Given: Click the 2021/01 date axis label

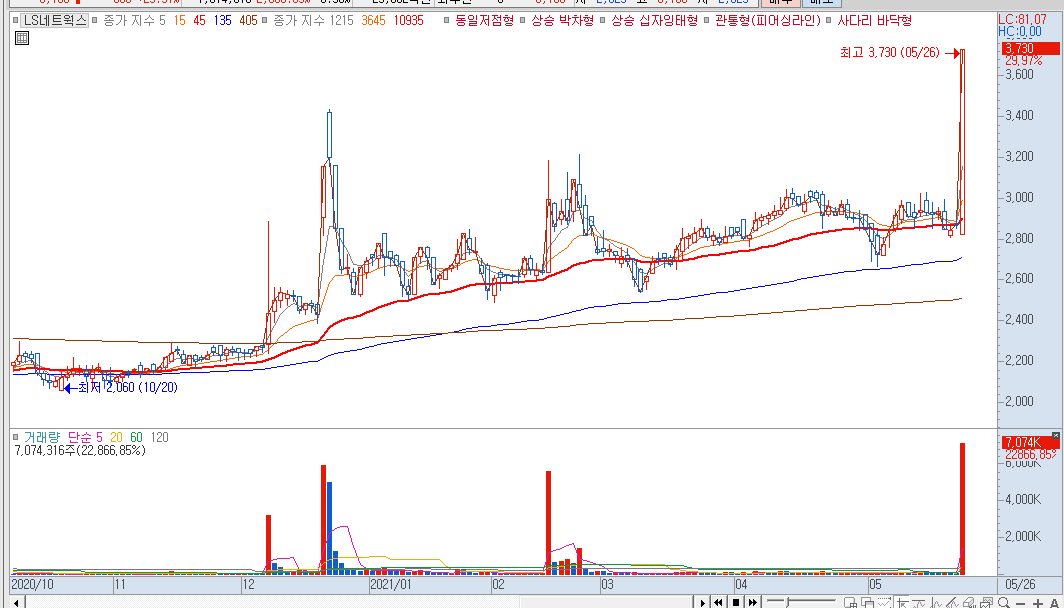Looking at the screenshot, I should (x=391, y=584).
